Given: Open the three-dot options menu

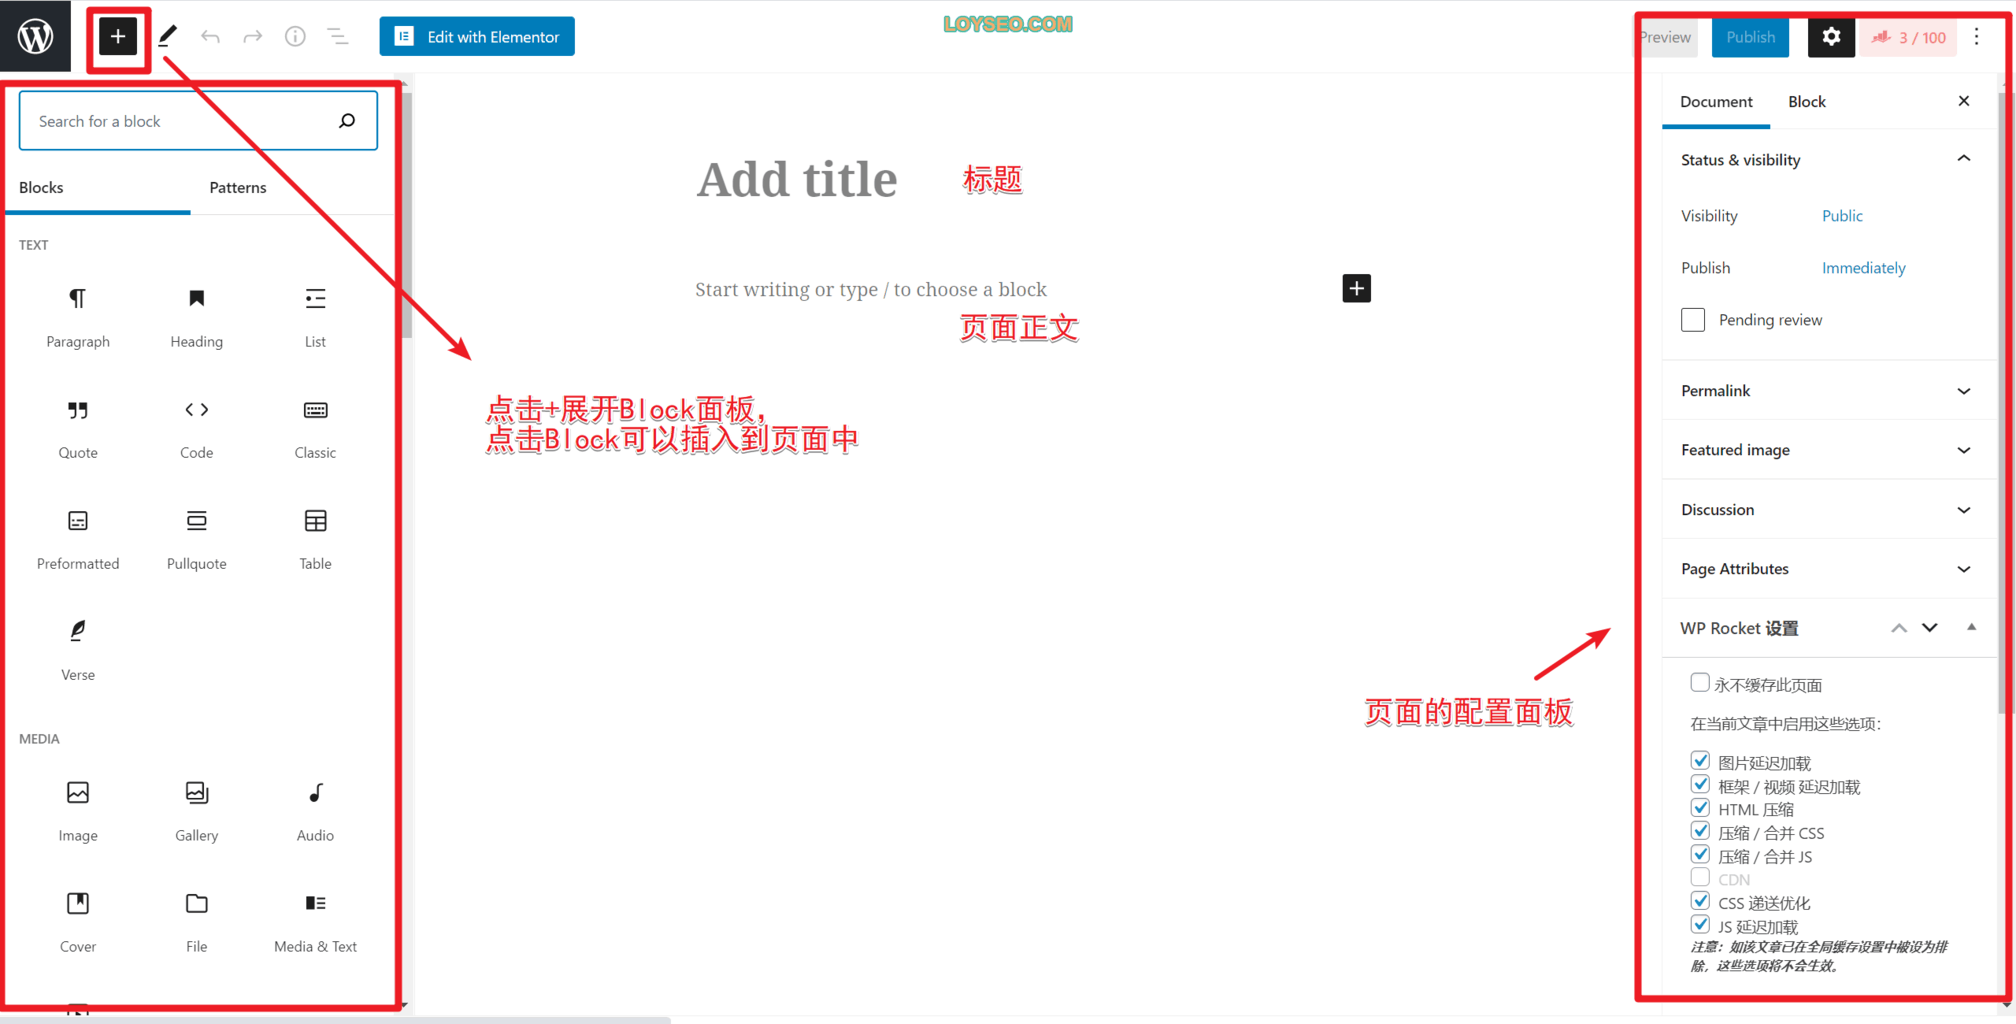Looking at the screenshot, I should click(1977, 37).
